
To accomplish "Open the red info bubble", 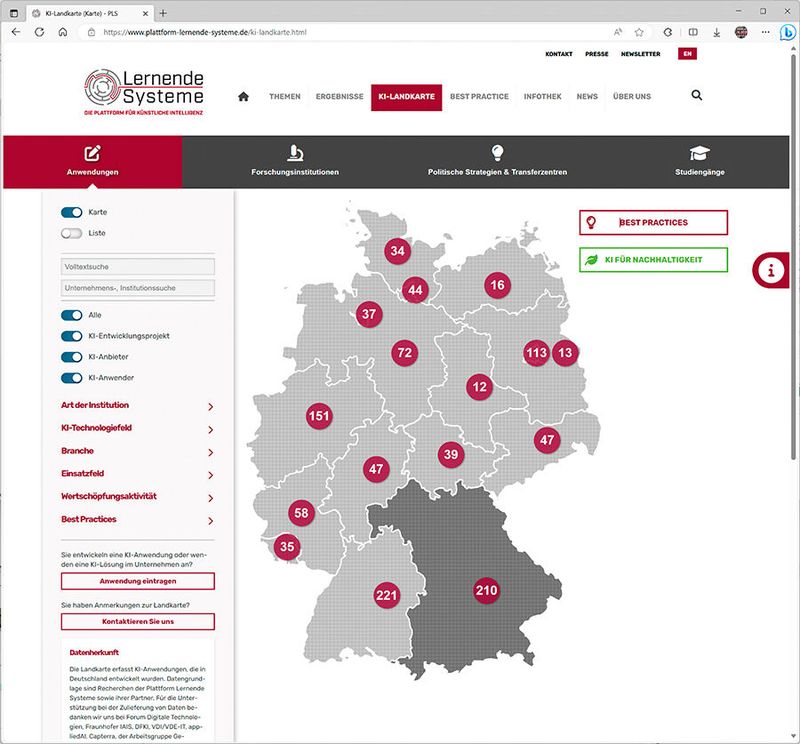I will tap(770, 270).
